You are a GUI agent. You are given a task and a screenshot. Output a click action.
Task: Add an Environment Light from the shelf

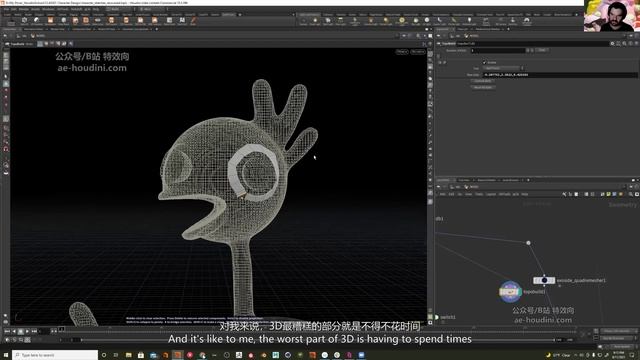(x=402, y=20)
